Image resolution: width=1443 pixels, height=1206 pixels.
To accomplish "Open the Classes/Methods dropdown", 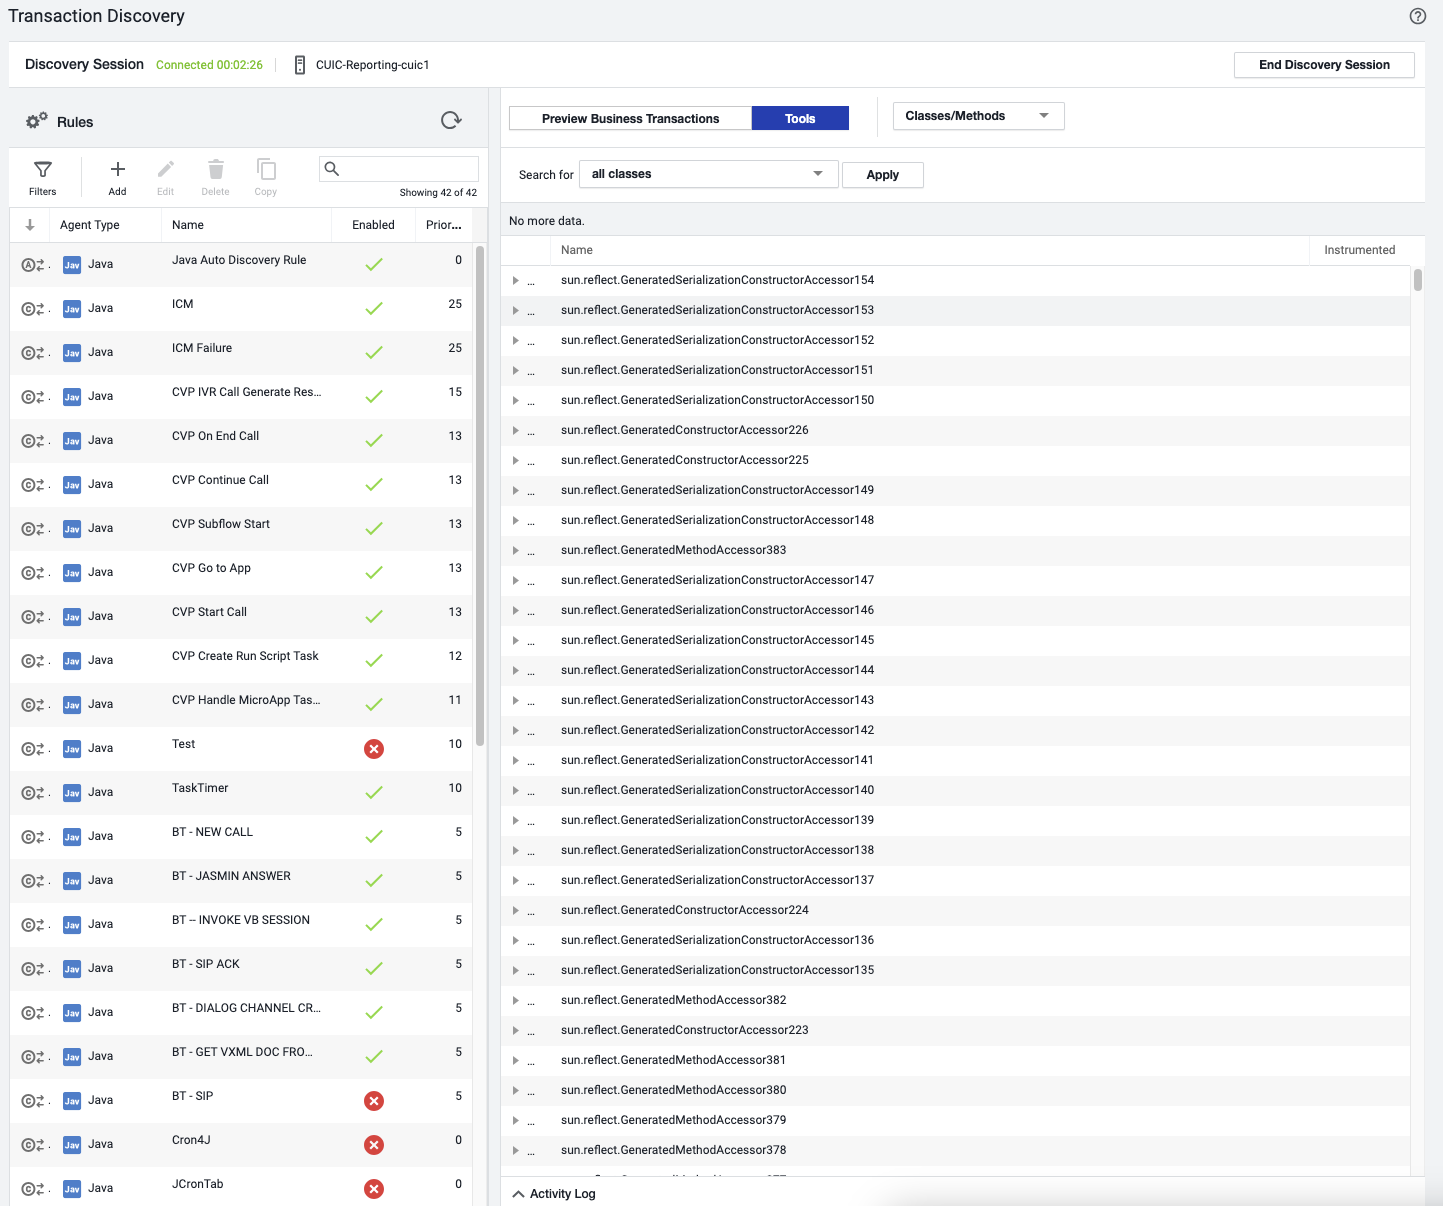I will tap(978, 116).
